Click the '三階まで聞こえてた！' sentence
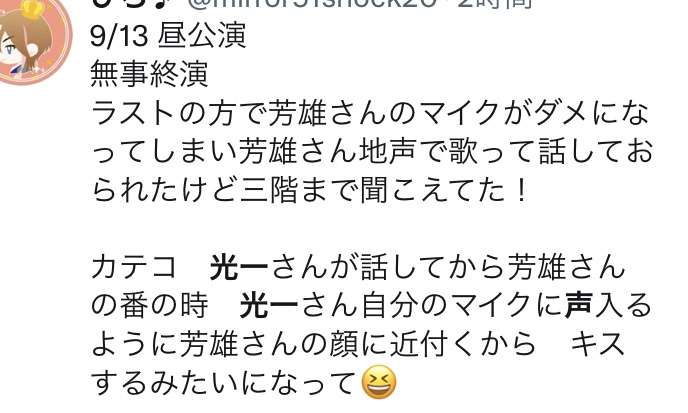The height and width of the screenshot is (413, 688). 385,190
